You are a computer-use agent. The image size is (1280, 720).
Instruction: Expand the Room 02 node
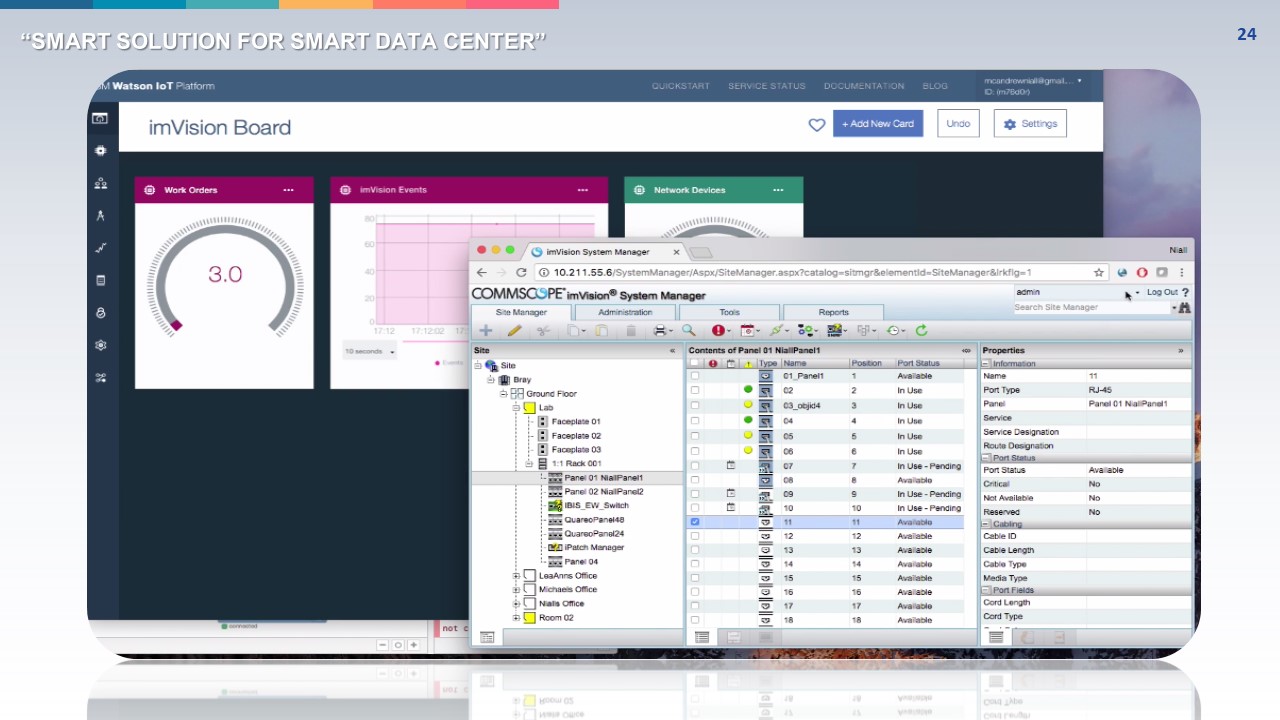[x=516, y=618]
